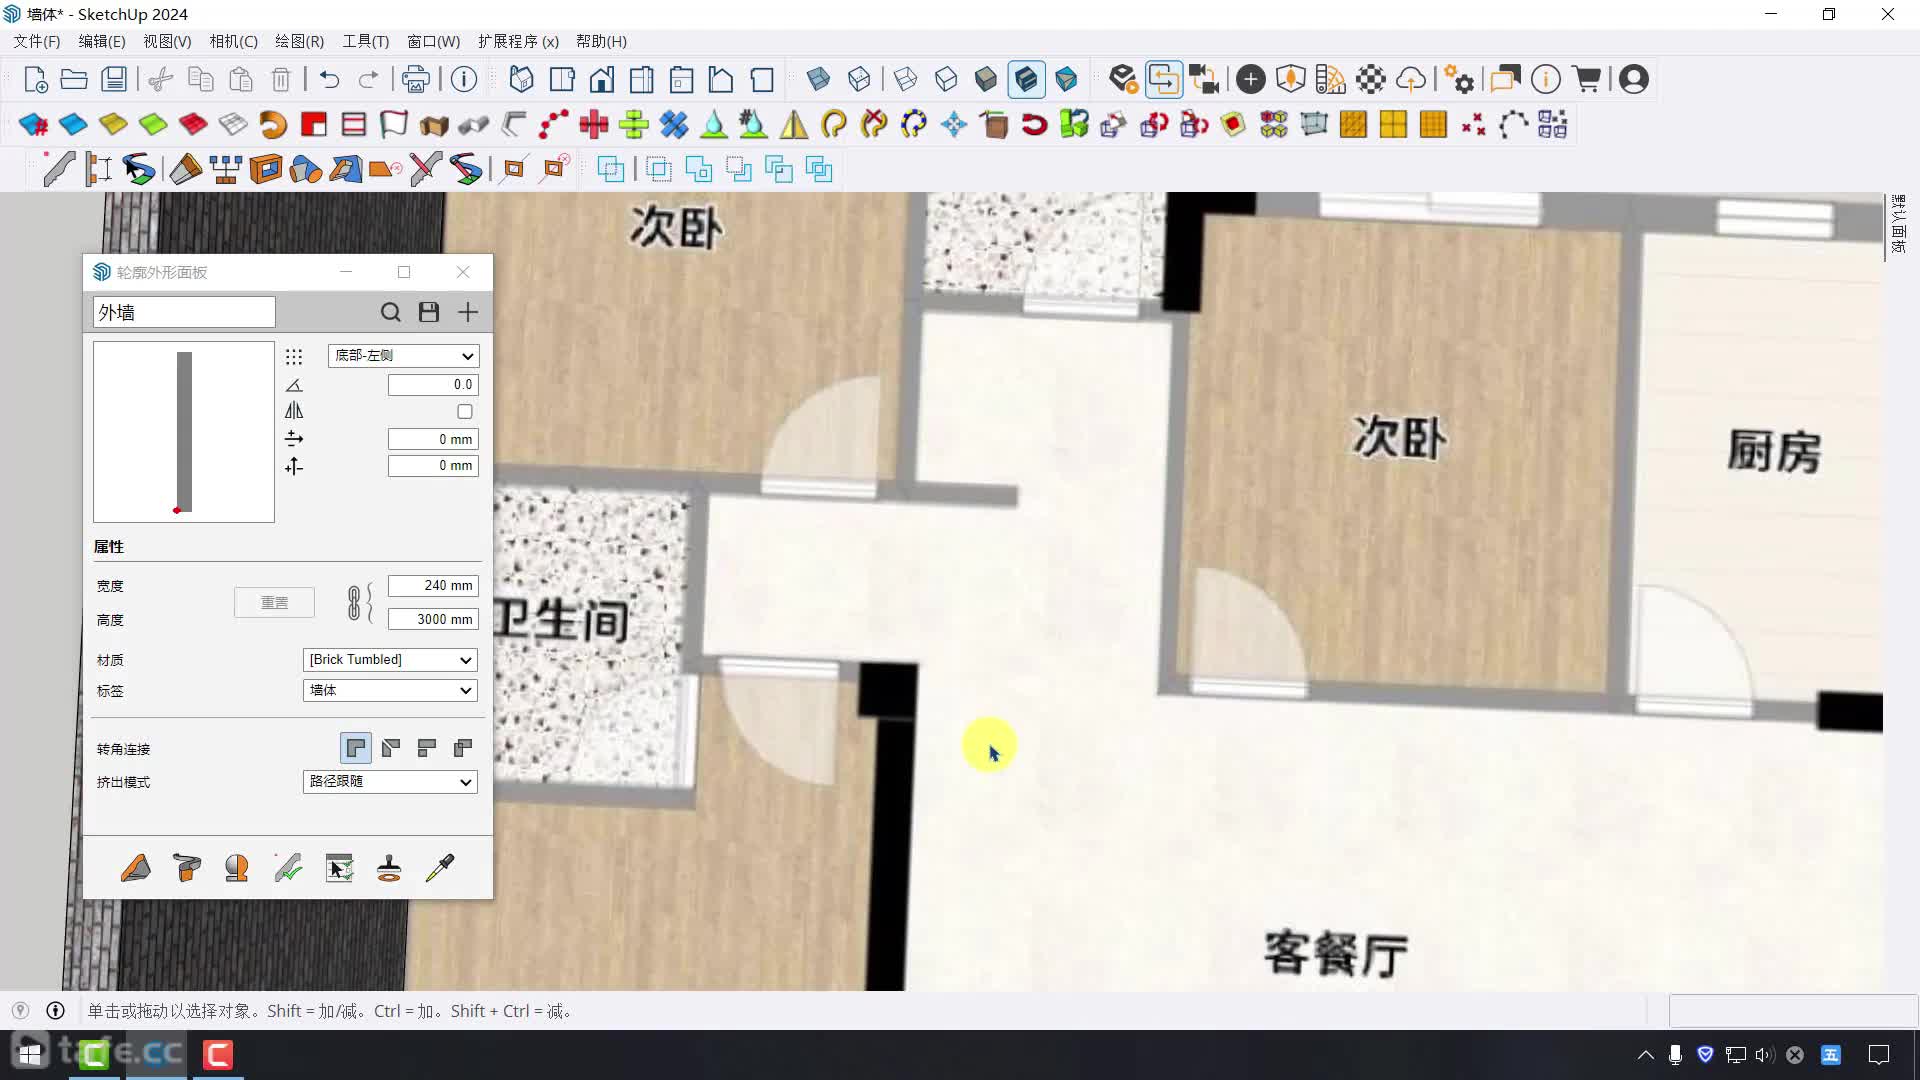This screenshot has width=1920, height=1080.
Task: Click the profile preview thumbnail
Action: click(x=184, y=432)
